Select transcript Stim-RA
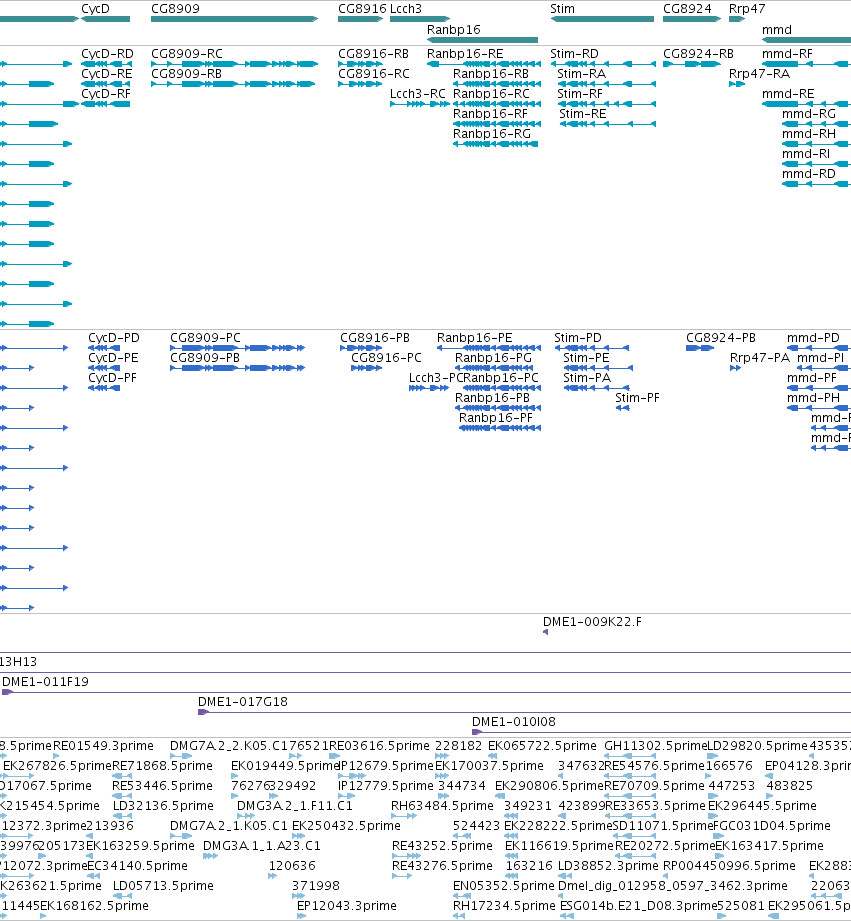 coord(606,84)
